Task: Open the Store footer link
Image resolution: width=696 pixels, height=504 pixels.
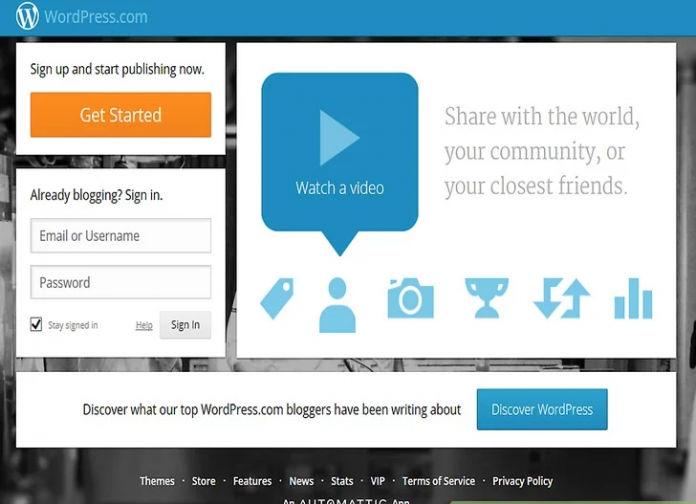Action: [204, 481]
